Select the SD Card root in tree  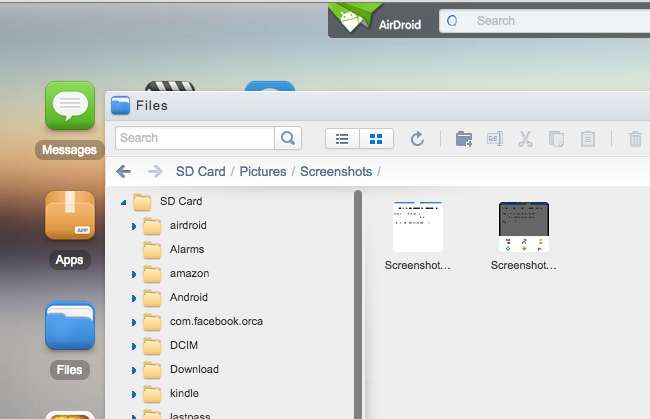(181, 201)
